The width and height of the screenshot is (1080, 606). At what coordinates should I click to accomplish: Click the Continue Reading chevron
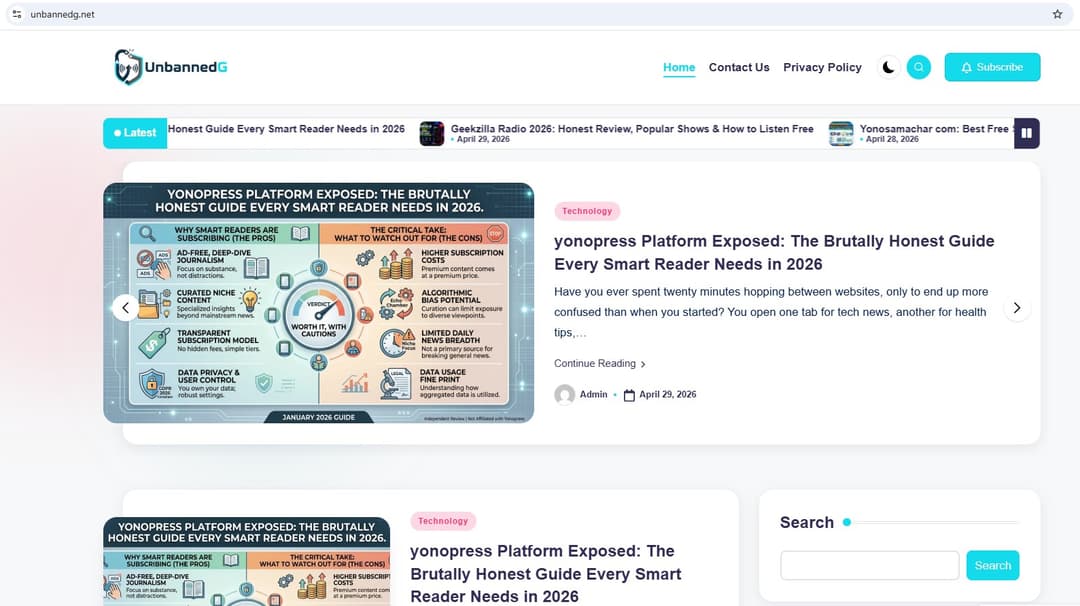[x=643, y=364]
